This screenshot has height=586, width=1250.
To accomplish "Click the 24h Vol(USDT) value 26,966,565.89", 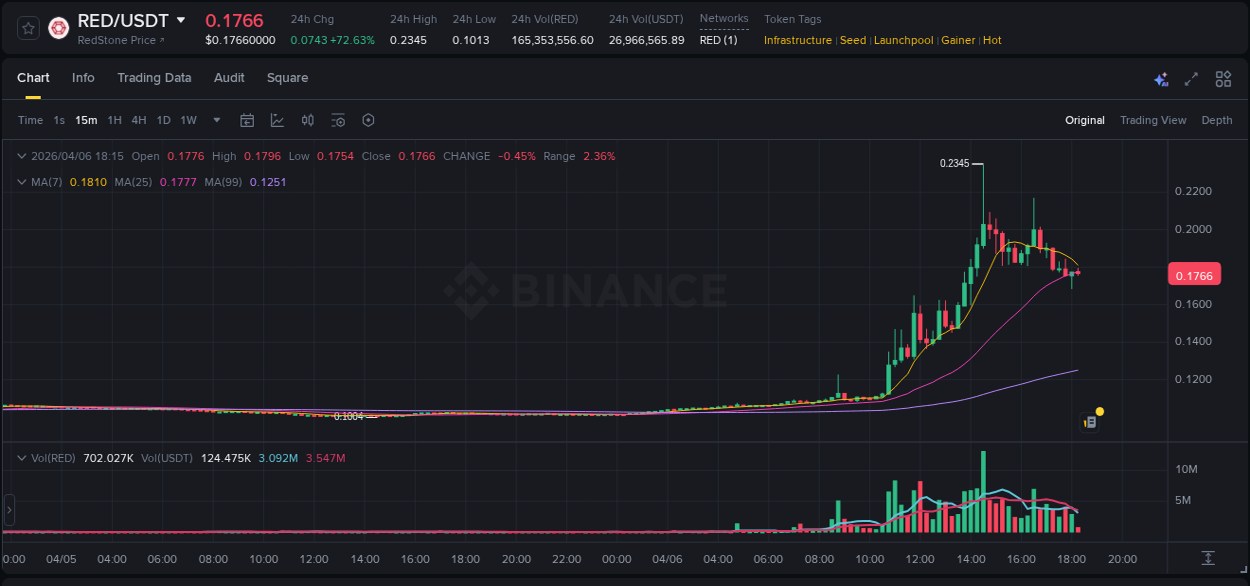I will tap(647, 40).
